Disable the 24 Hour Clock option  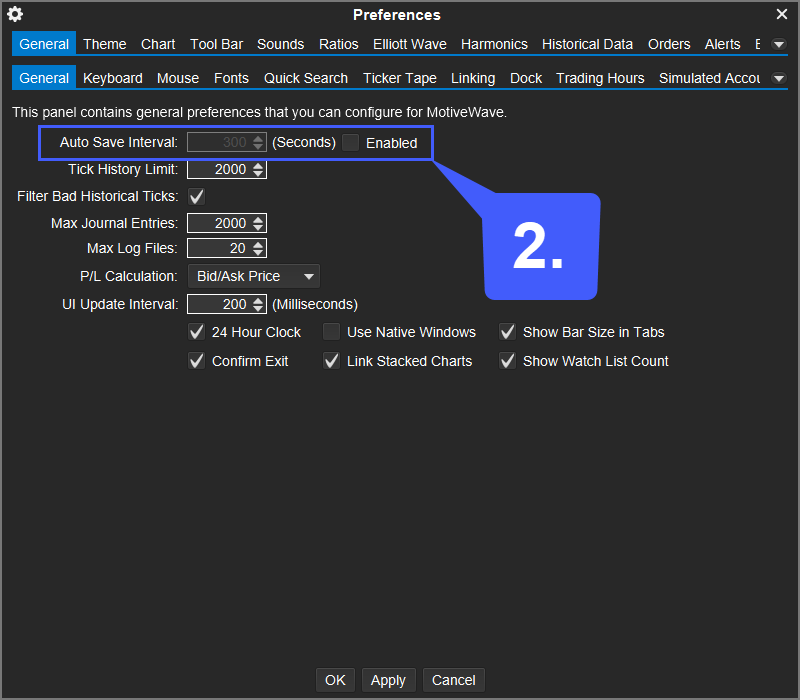[197, 331]
